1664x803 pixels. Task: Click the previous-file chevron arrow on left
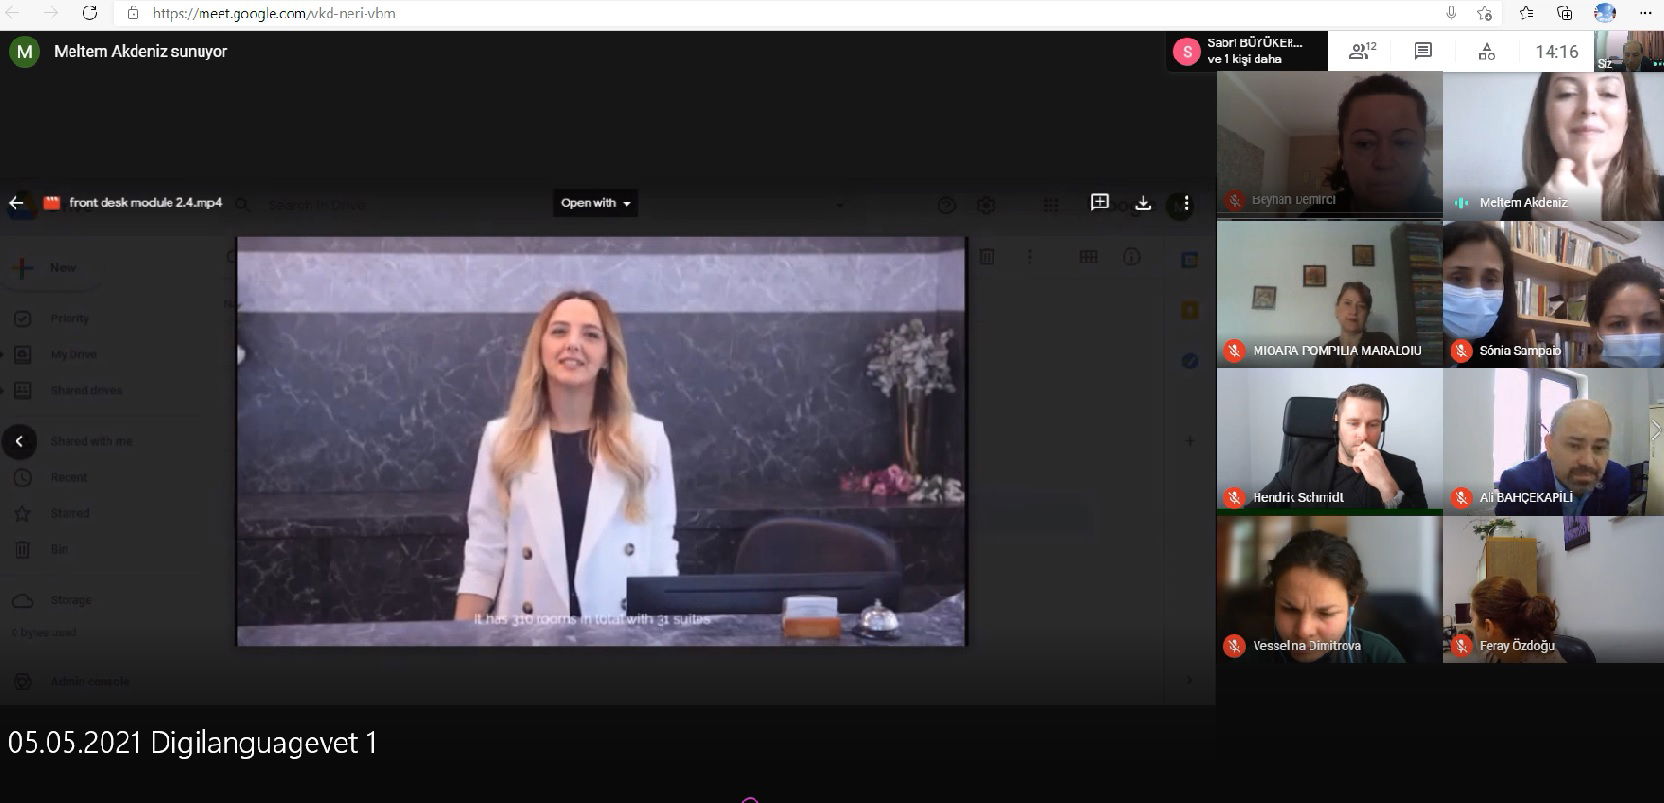[x=19, y=441]
